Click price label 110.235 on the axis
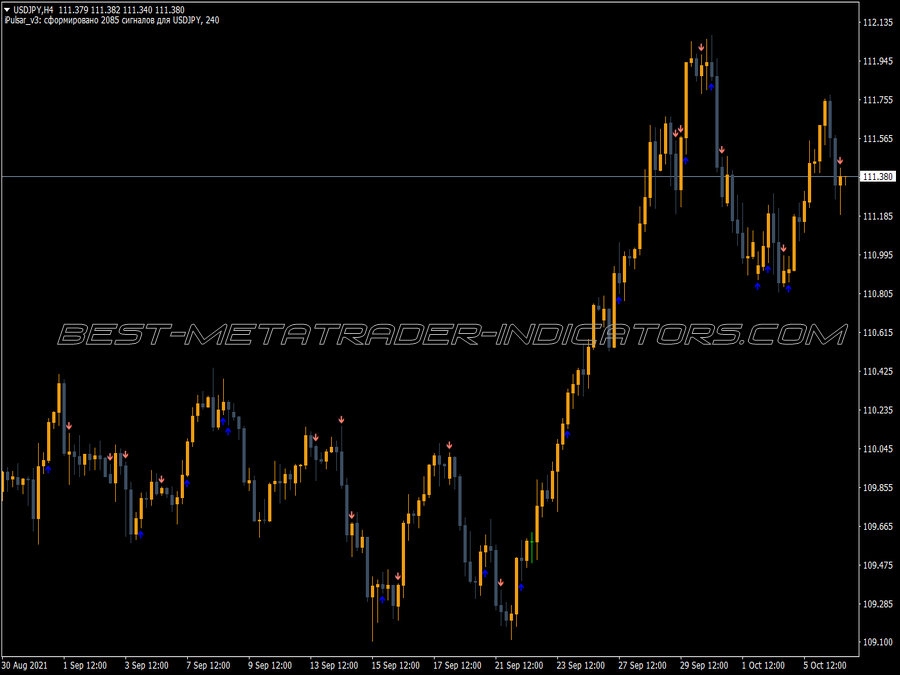 pyautogui.click(x=878, y=410)
